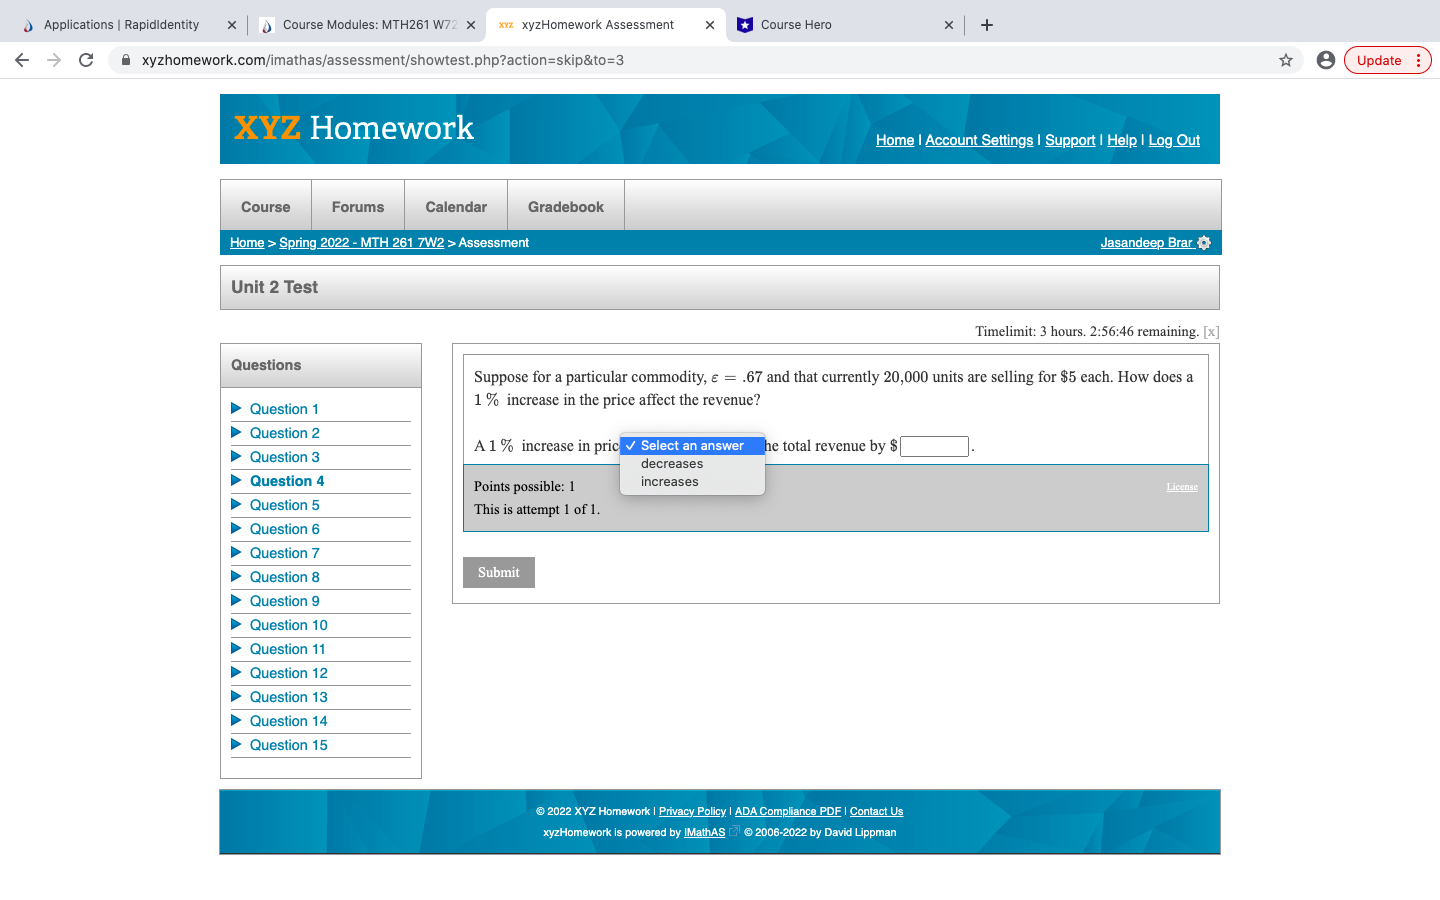
Task: Submit the current answer
Action: click(x=498, y=572)
